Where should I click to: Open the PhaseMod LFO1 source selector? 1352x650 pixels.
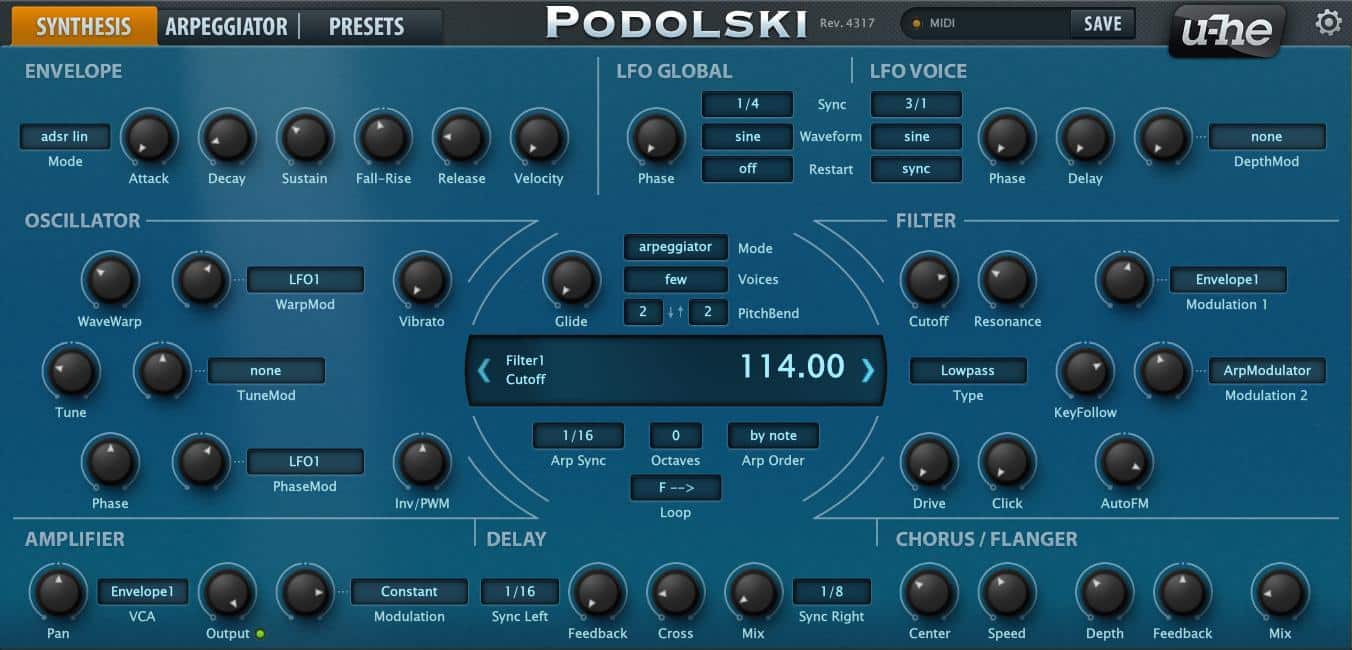(305, 462)
